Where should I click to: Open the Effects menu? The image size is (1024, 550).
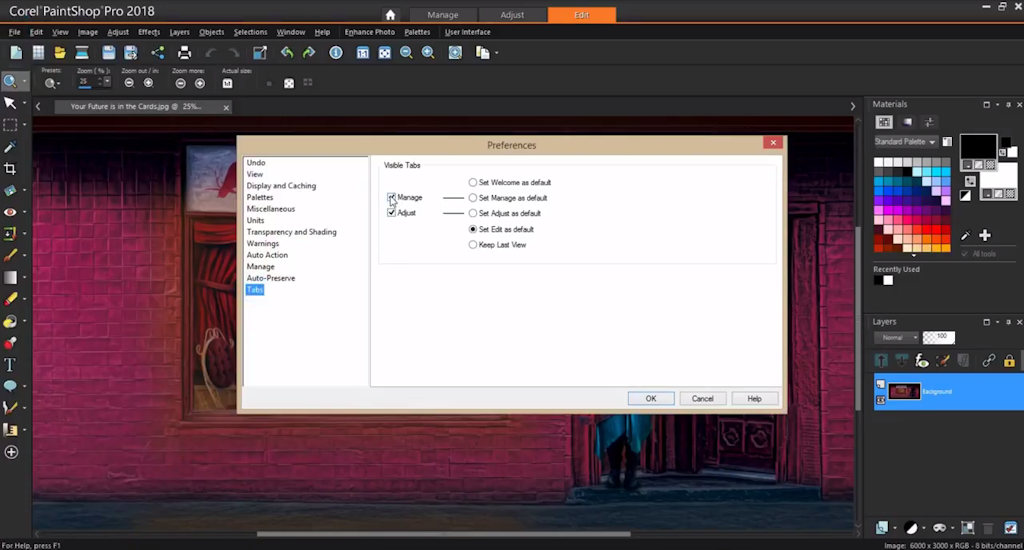pyautogui.click(x=149, y=32)
